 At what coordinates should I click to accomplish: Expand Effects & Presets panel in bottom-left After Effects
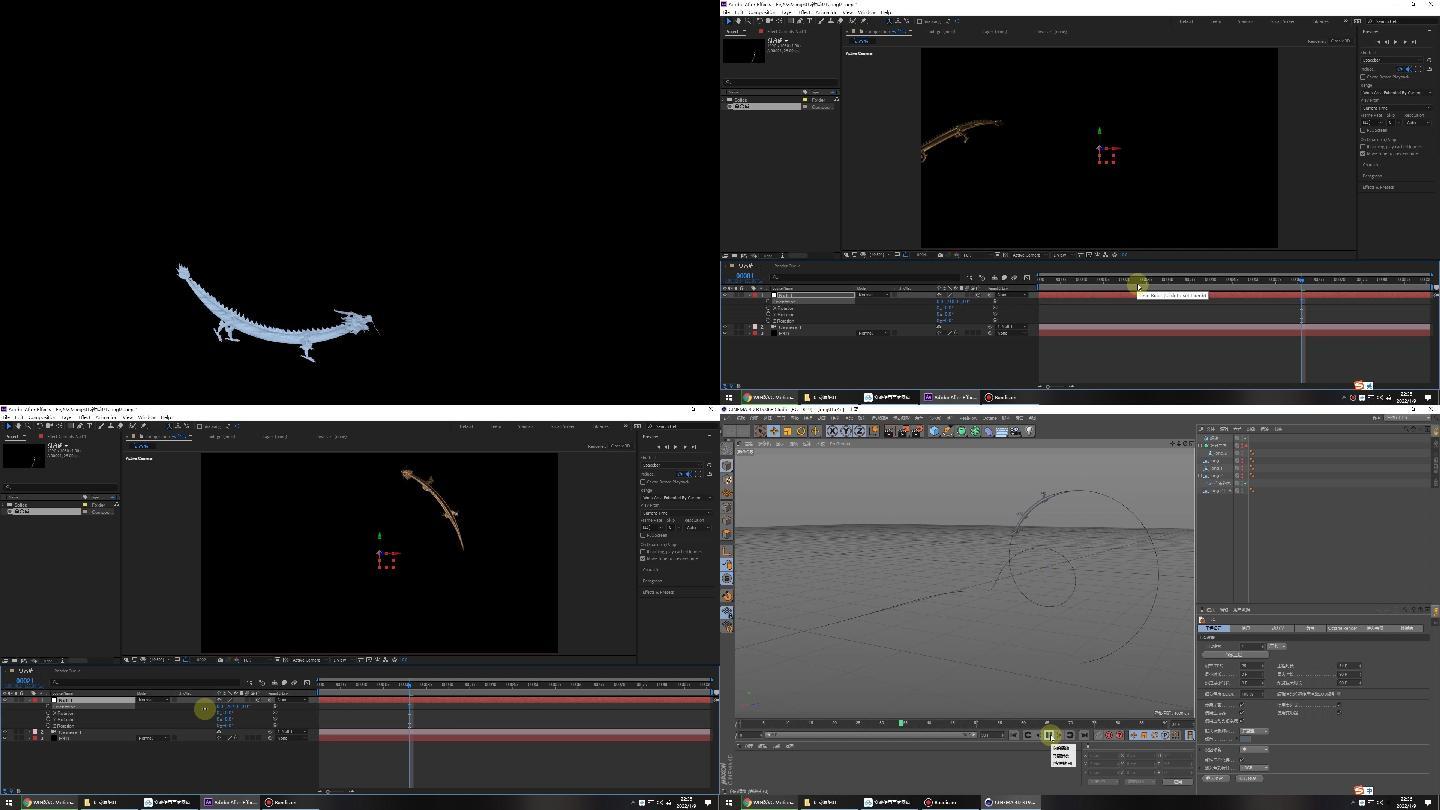tap(657, 592)
